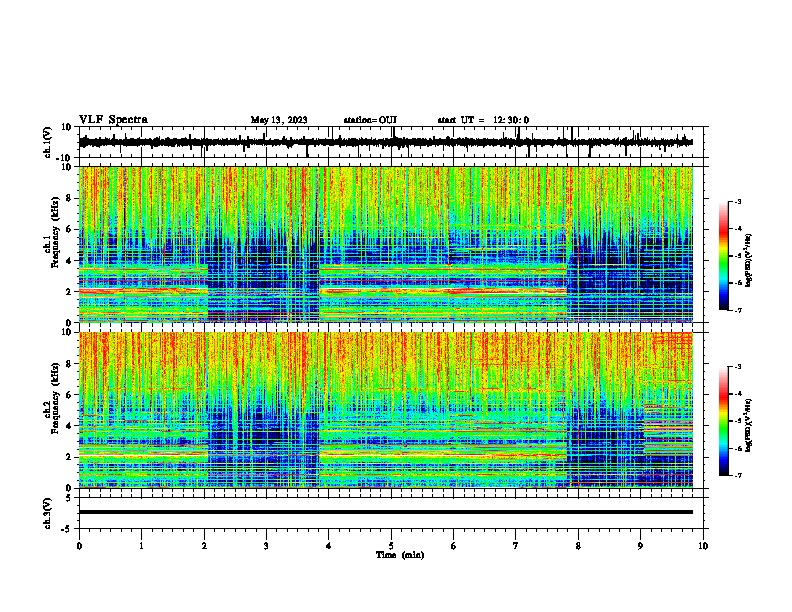The width and height of the screenshot is (792, 612).
Task: Click the ch.2 spectrogram plot
Action: click(386, 410)
